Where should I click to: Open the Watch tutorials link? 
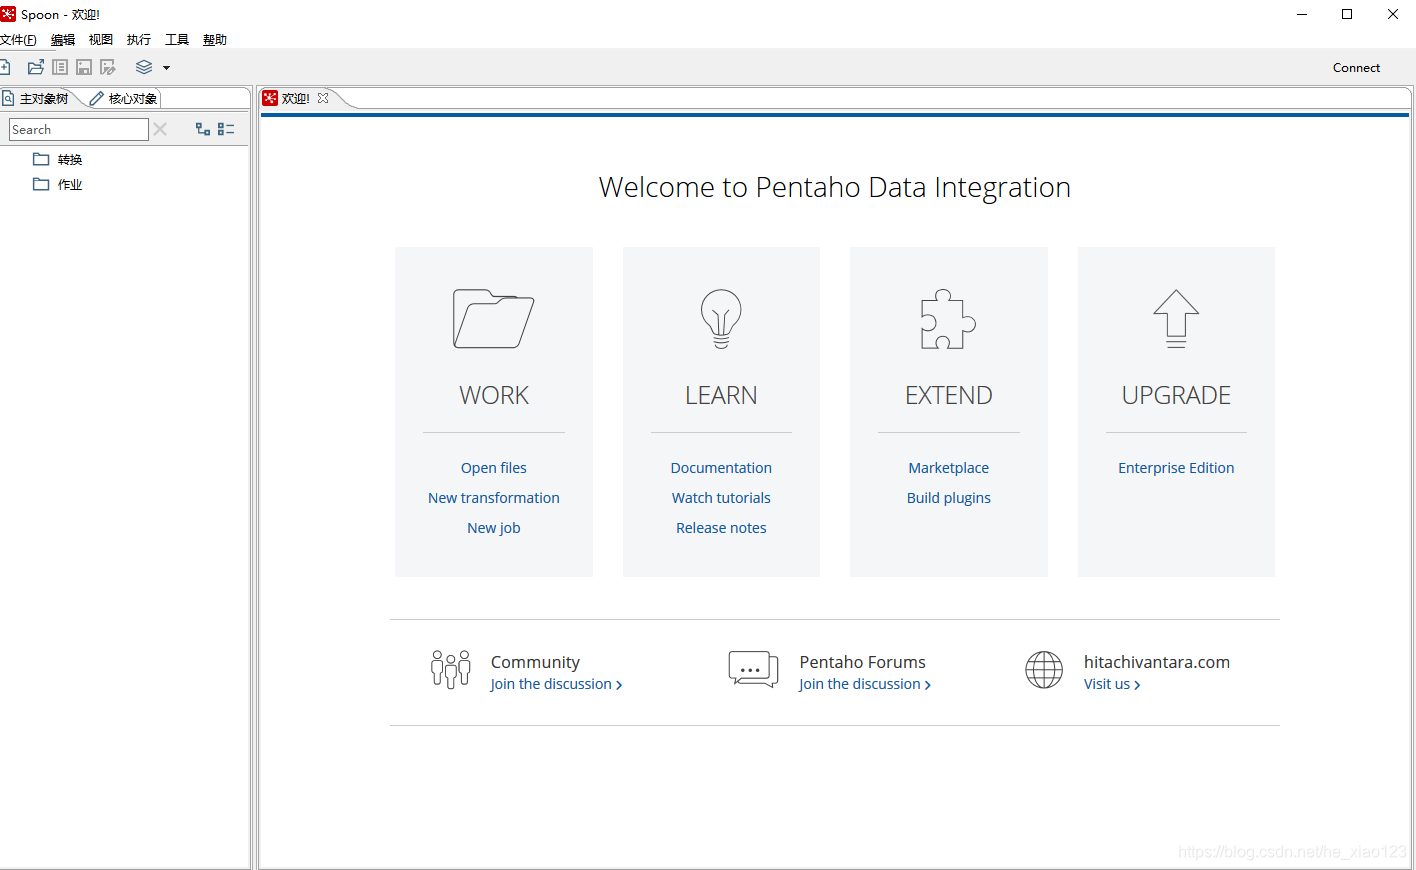coord(721,498)
